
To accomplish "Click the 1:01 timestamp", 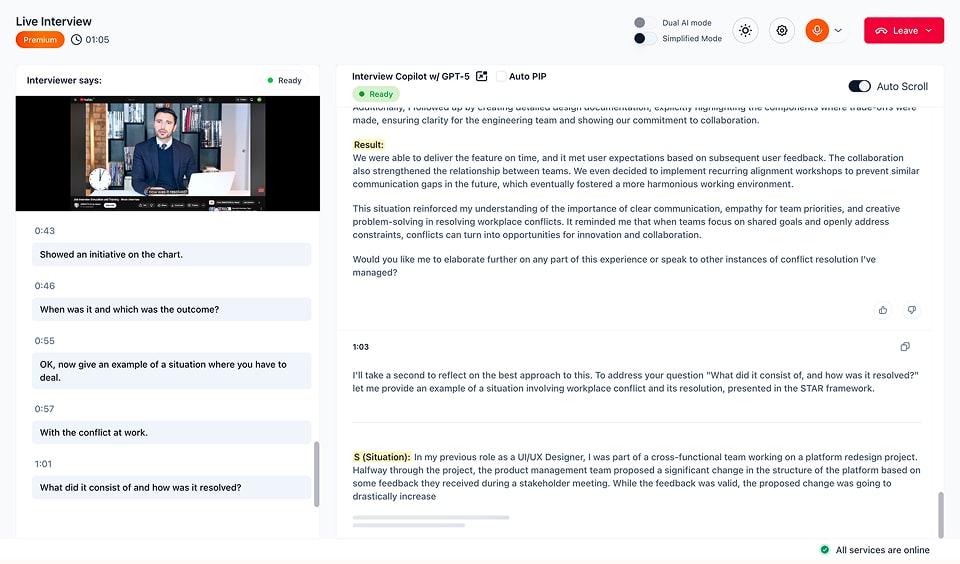I will pos(43,464).
